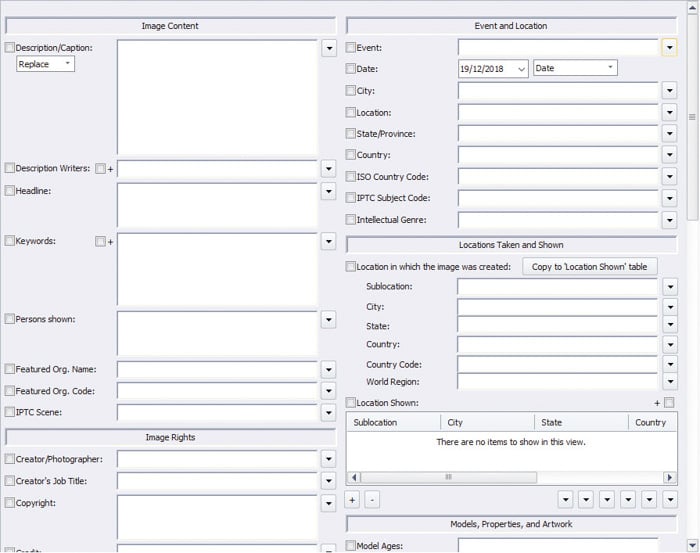
Task: Tick the Creator/Photographer checkbox
Action: pos(9,458)
